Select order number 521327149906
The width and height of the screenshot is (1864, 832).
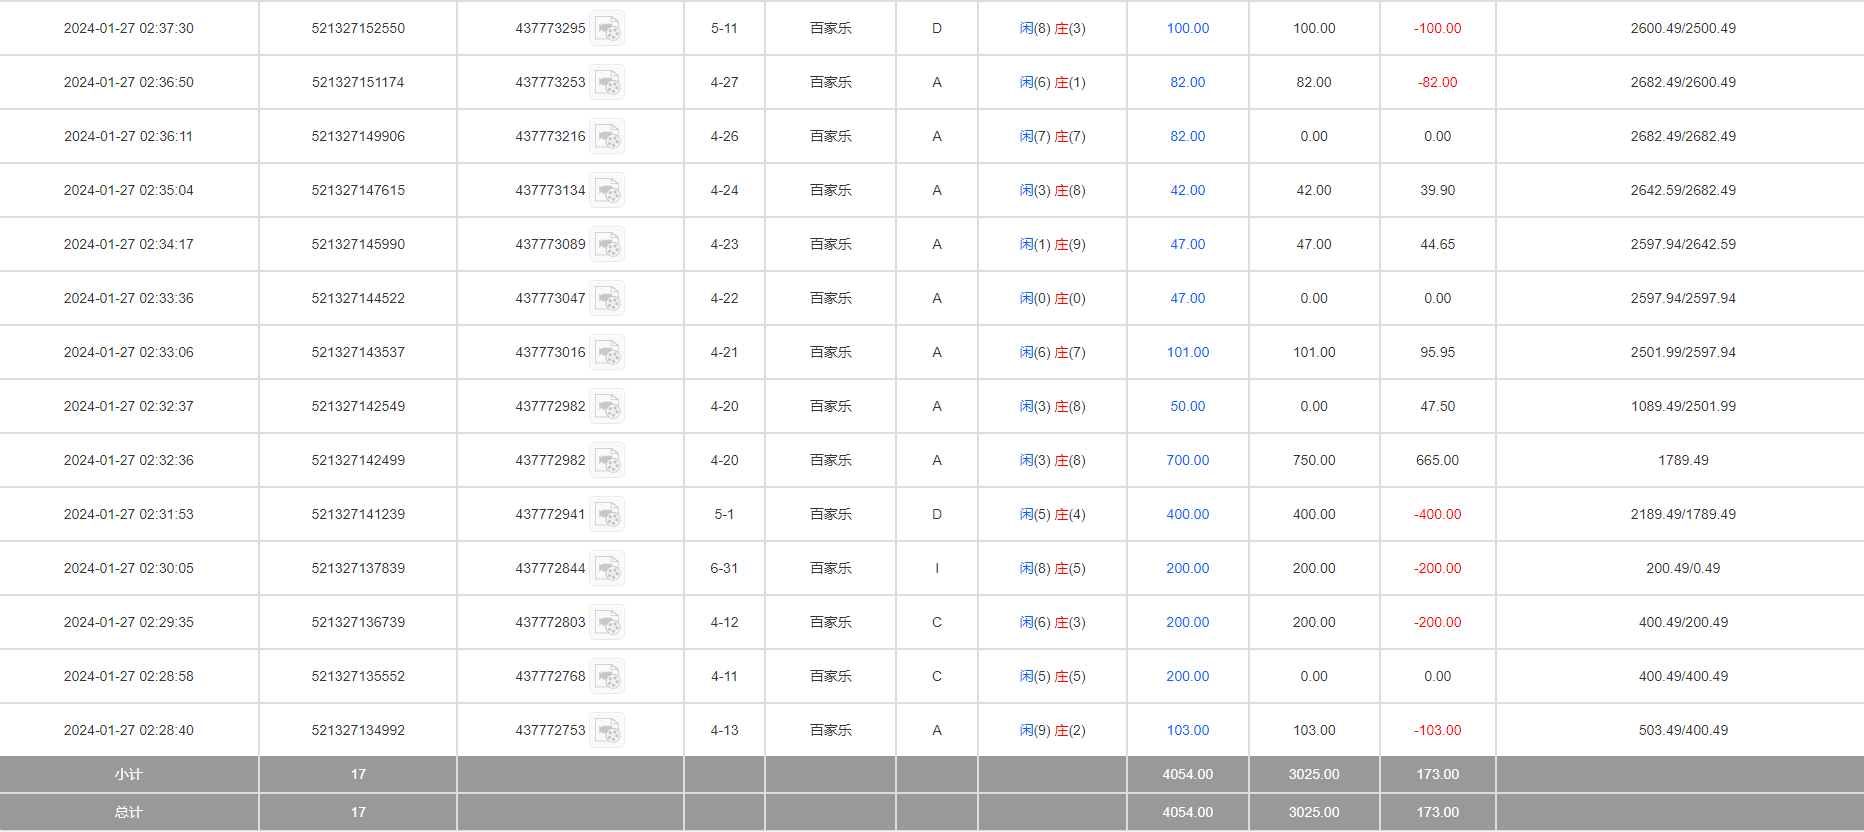(358, 136)
